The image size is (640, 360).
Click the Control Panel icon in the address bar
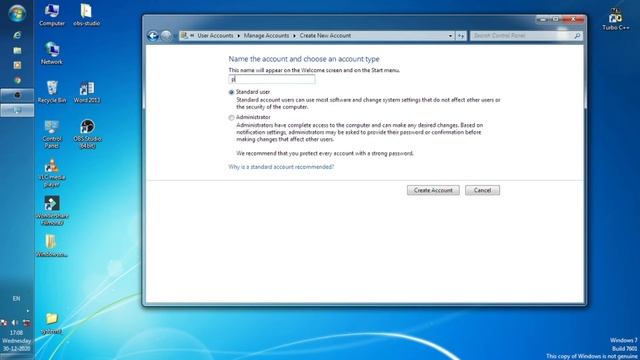[184, 36]
